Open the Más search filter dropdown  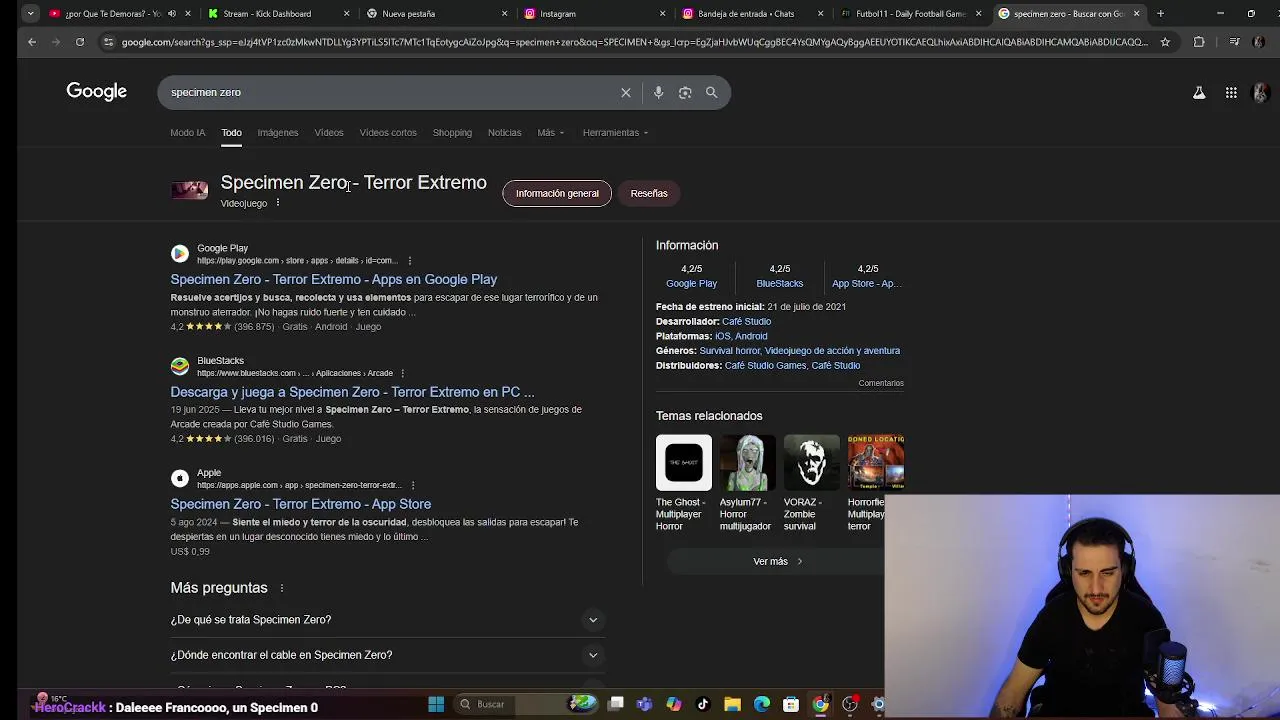(551, 132)
